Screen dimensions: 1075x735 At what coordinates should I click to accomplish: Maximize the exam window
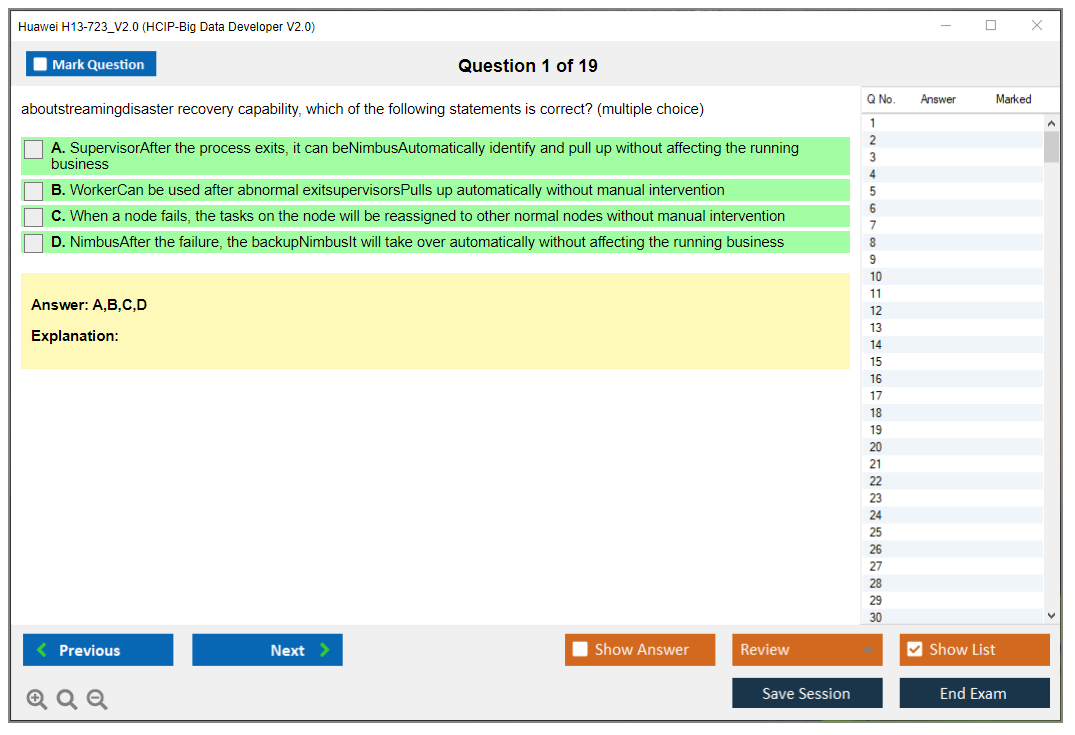[991, 26]
